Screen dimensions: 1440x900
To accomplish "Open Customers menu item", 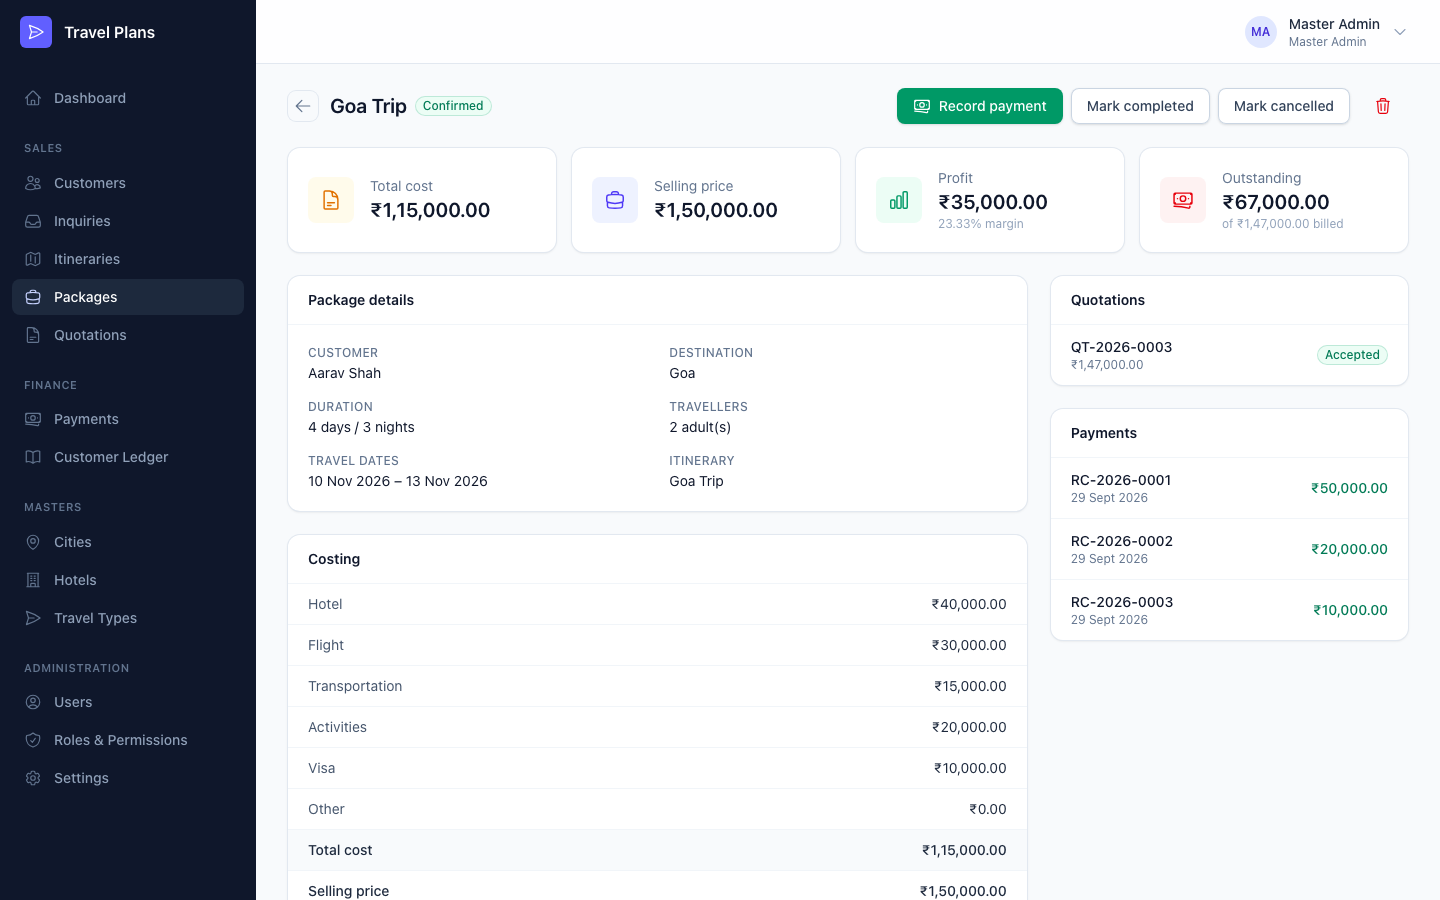I will click(128, 183).
